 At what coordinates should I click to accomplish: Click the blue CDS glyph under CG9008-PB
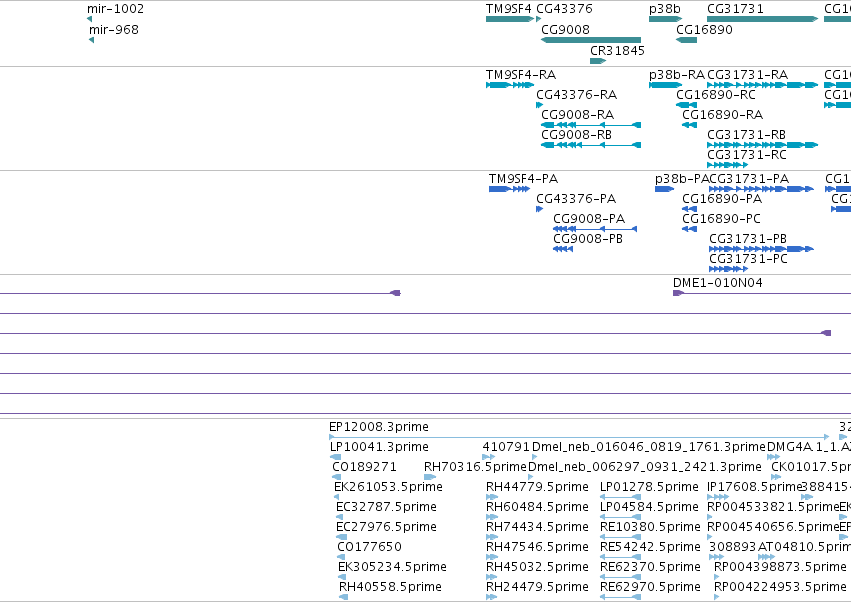click(563, 249)
